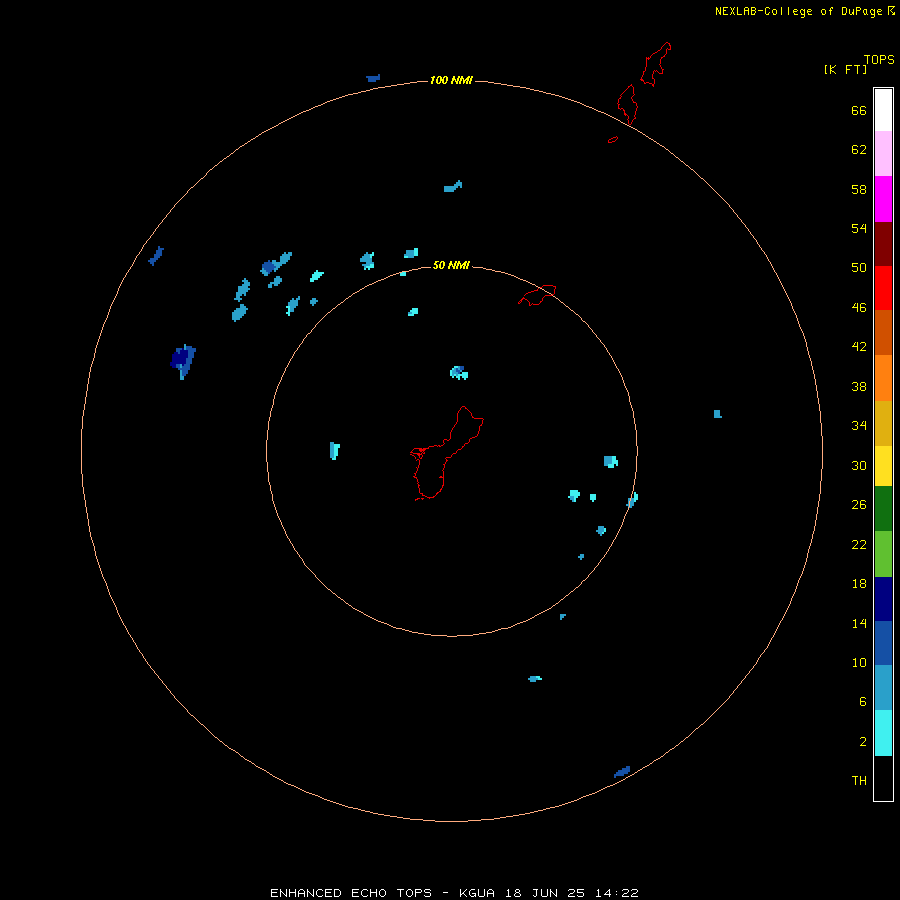Click the 2 scale label
Screen dimensions: 900x900
(x=863, y=742)
